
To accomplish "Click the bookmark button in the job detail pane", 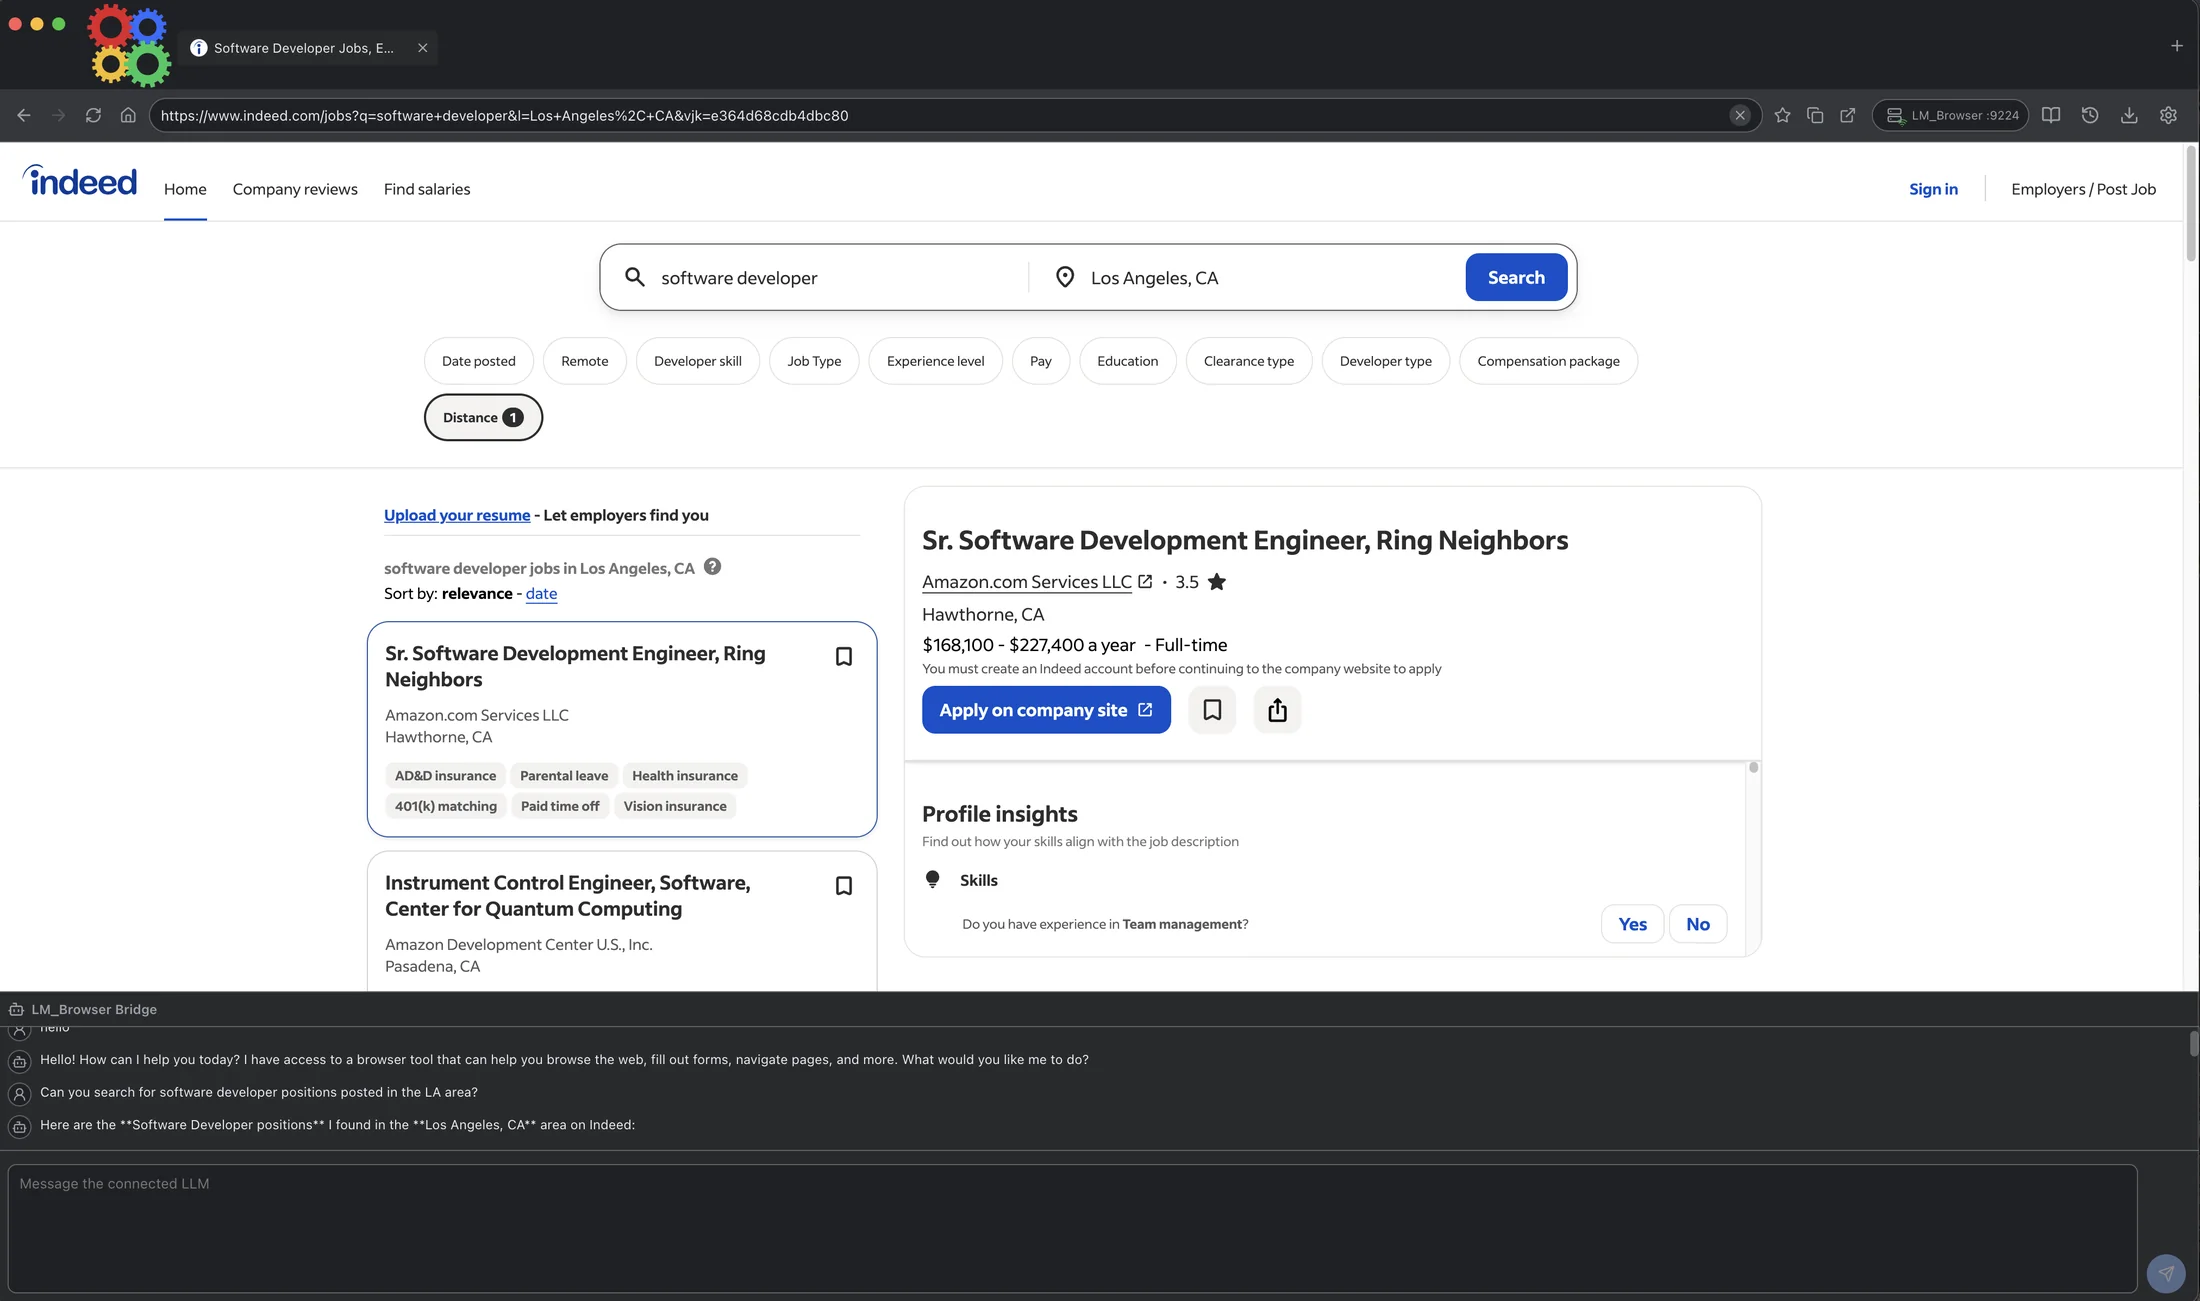I will point(1212,710).
